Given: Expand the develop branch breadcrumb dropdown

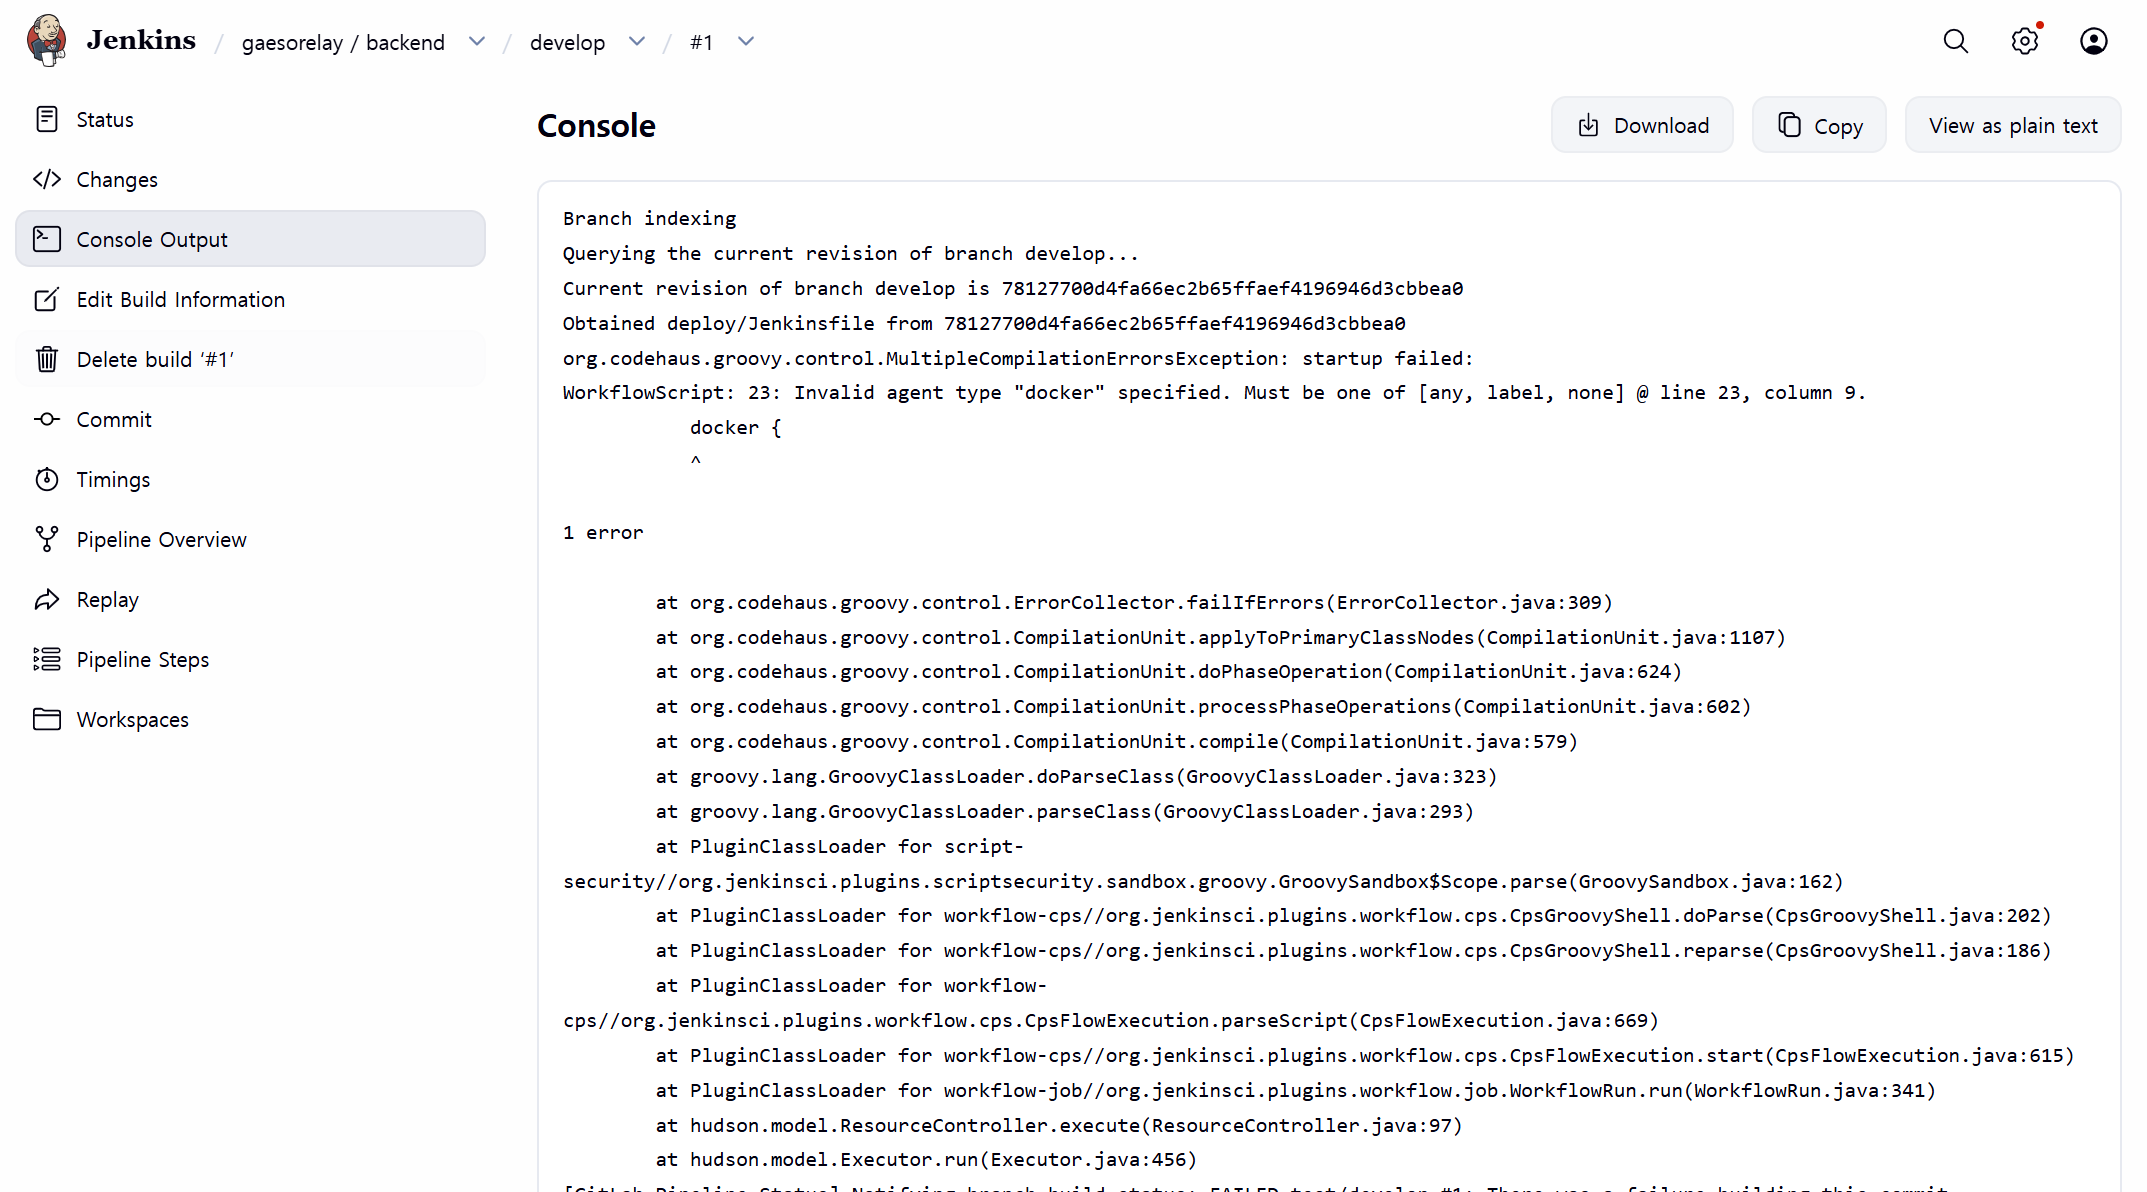Looking at the screenshot, I should pos(637,41).
